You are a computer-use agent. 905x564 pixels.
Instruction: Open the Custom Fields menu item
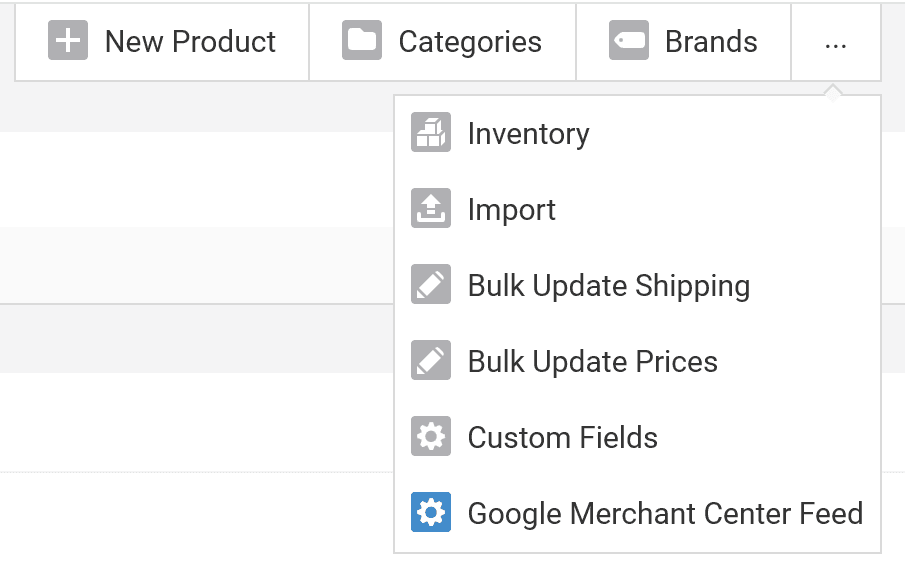562,438
